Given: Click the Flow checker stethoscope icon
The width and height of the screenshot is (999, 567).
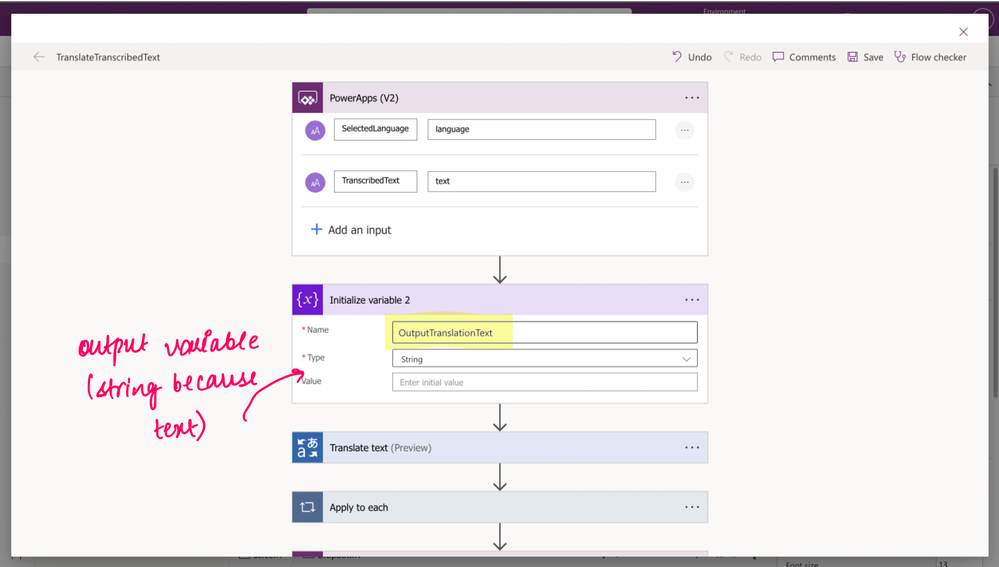Looking at the screenshot, I should pyautogui.click(x=900, y=57).
